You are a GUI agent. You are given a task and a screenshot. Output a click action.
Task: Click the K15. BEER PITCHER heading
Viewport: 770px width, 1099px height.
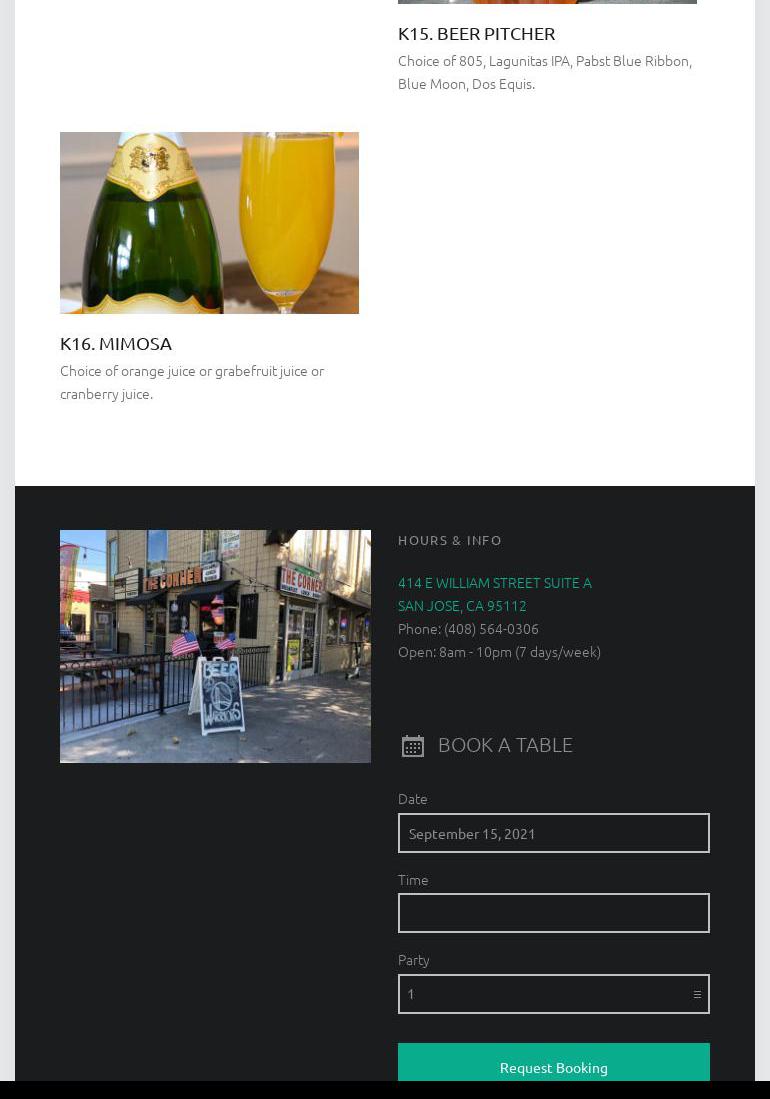476,34
